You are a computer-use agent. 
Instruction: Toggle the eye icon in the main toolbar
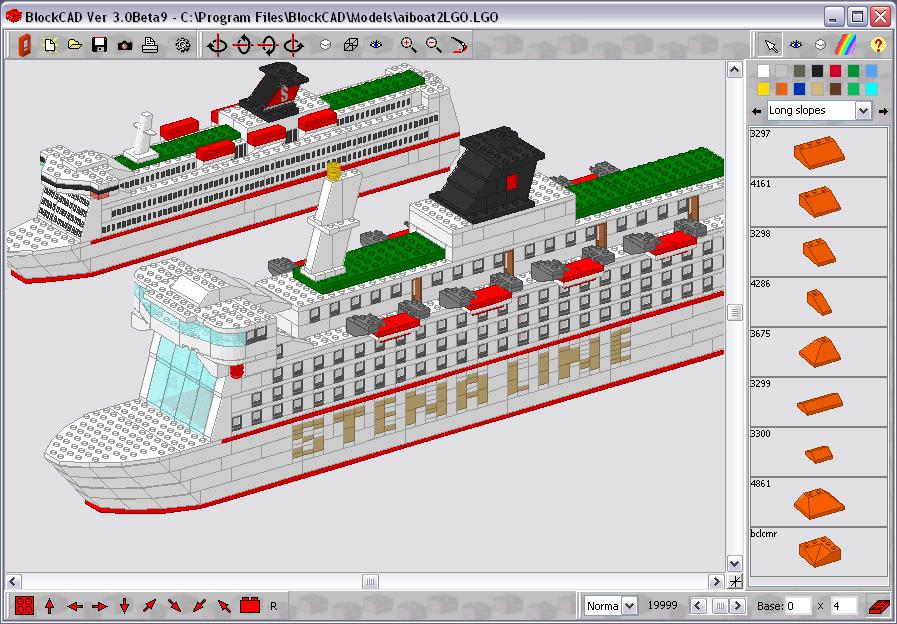[376, 44]
